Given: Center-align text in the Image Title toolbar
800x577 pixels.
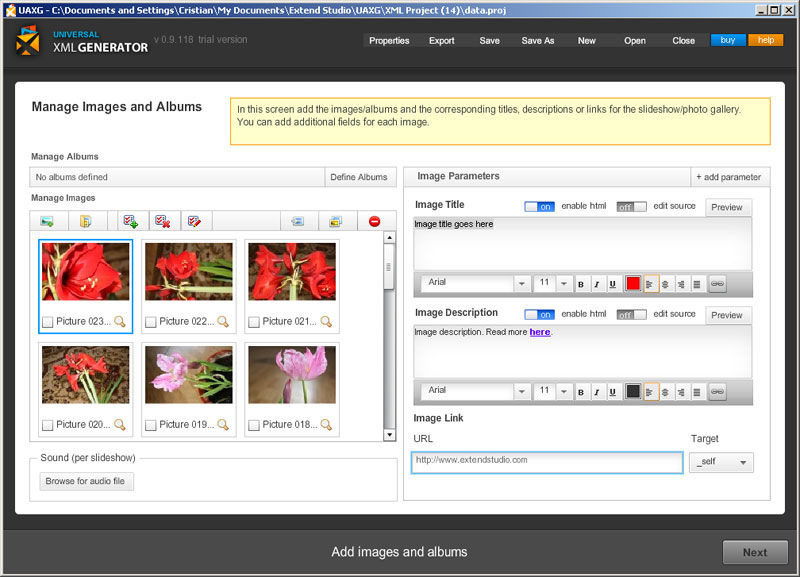Looking at the screenshot, I should [665, 284].
